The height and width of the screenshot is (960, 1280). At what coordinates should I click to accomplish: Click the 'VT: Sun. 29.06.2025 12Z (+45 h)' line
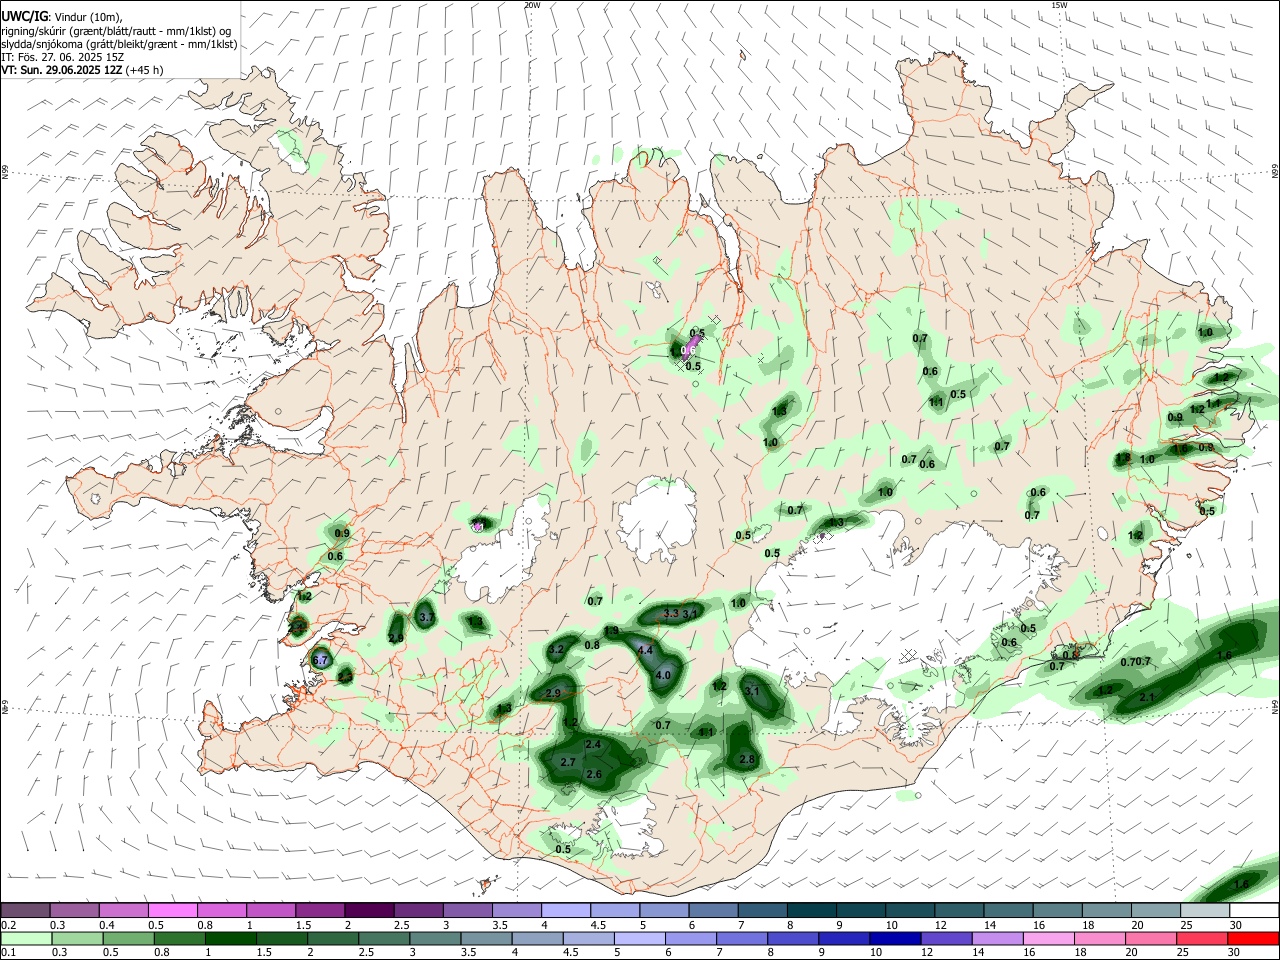click(x=82, y=70)
